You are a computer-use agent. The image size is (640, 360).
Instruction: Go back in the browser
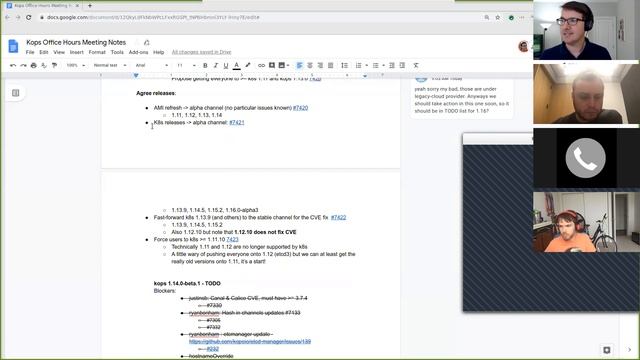tap(7, 18)
